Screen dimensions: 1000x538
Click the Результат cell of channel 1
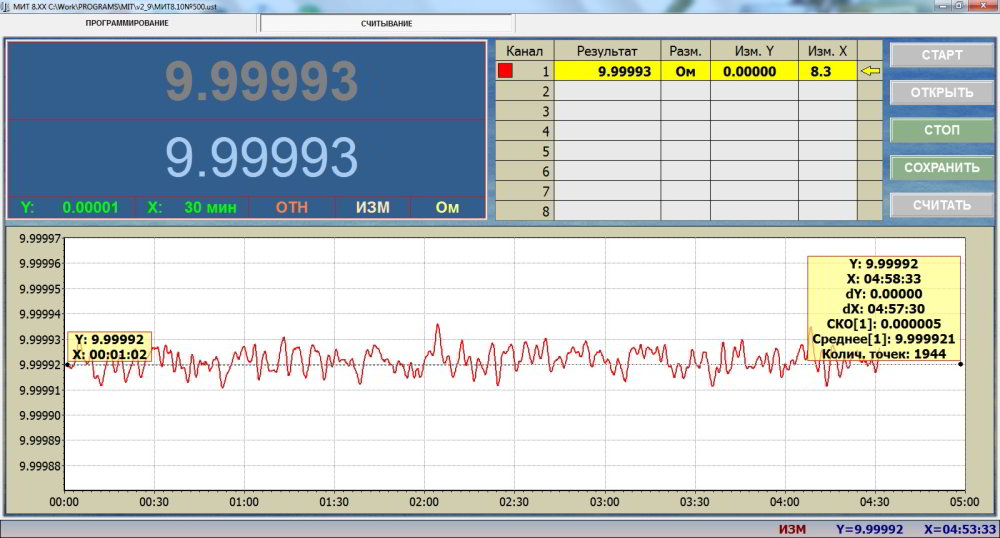pyautogui.click(x=607, y=71)
